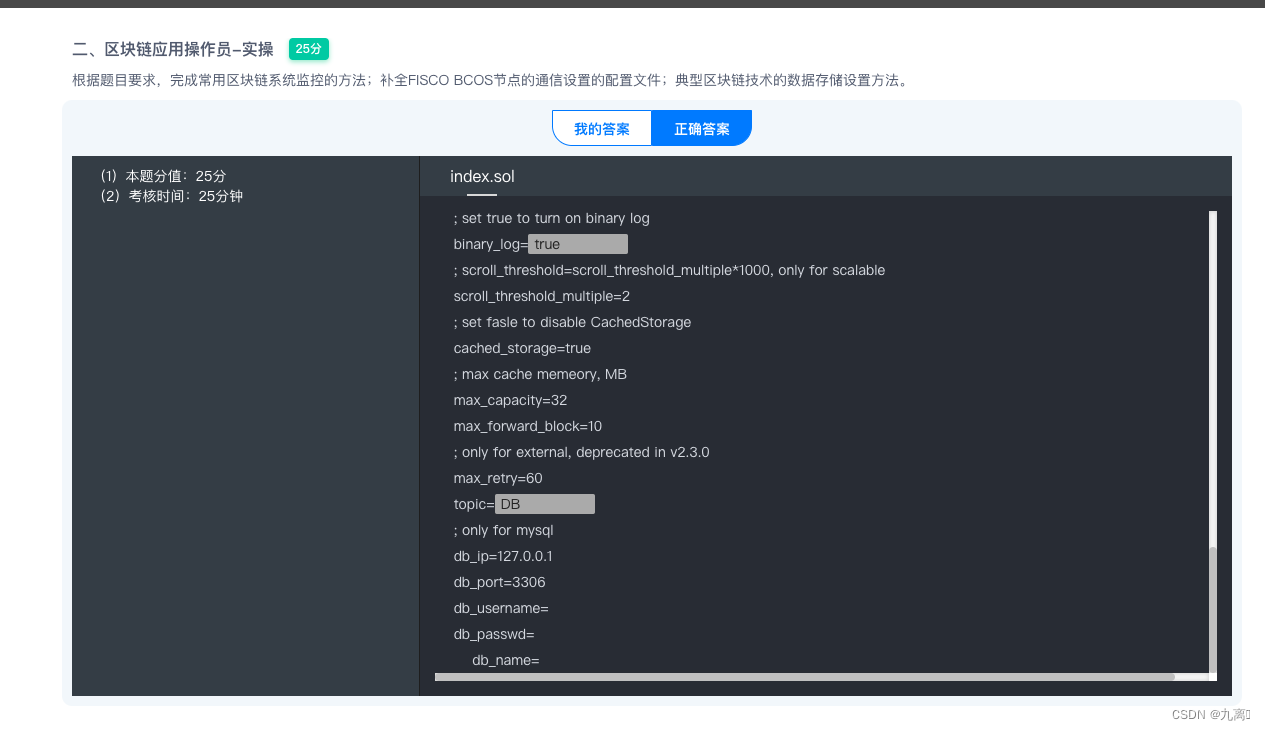Click the index.sol panel title
This screenshot has height=730, width=1265.
pos(482,176)
